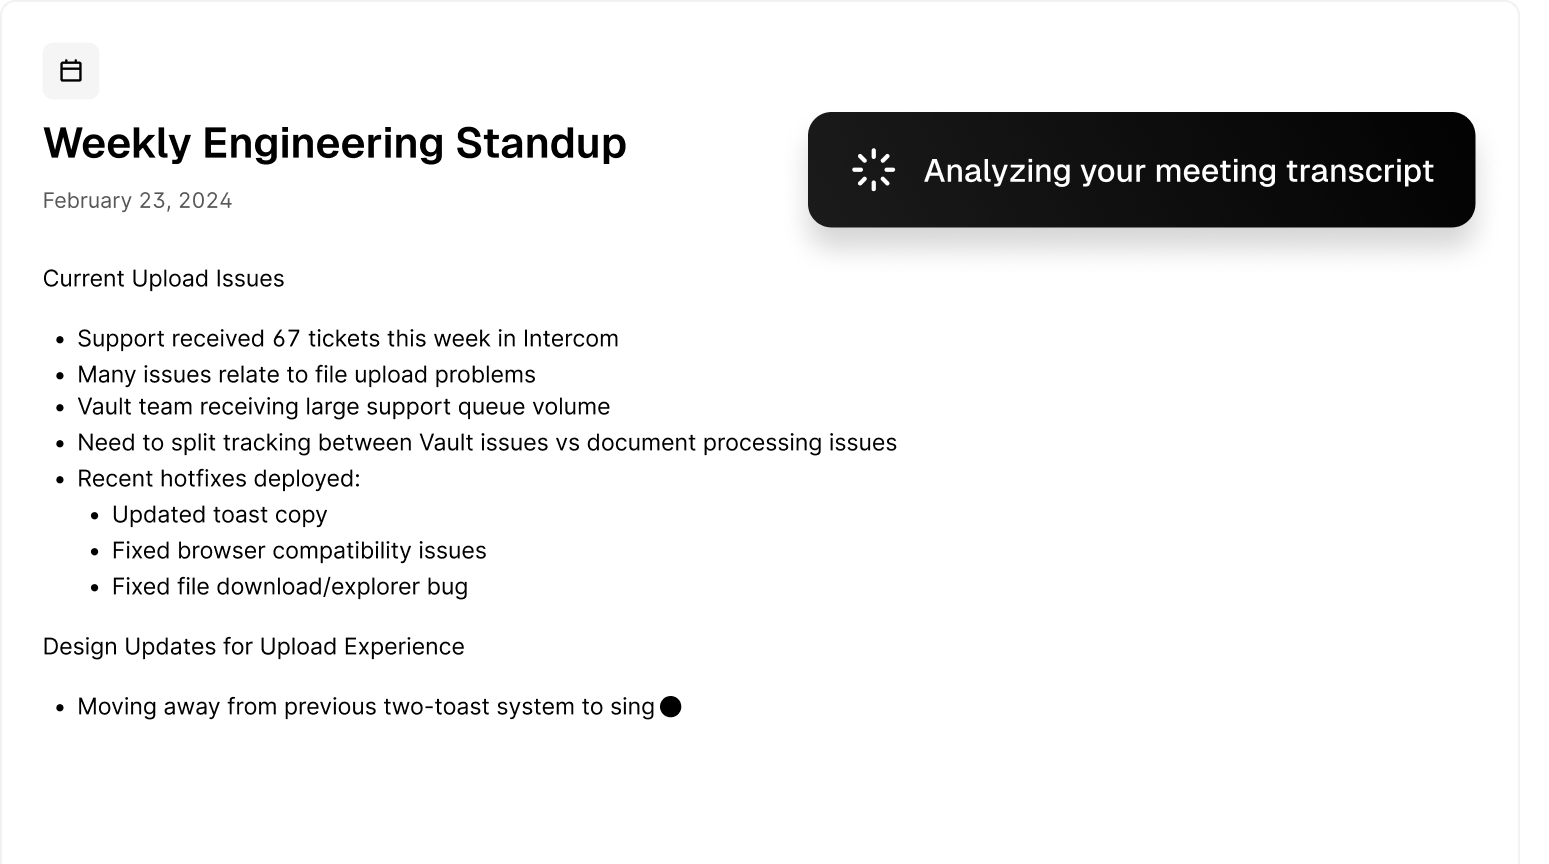Click the bullet marker before 'Support received'
1549x864 pixels.
pos(62,340)
